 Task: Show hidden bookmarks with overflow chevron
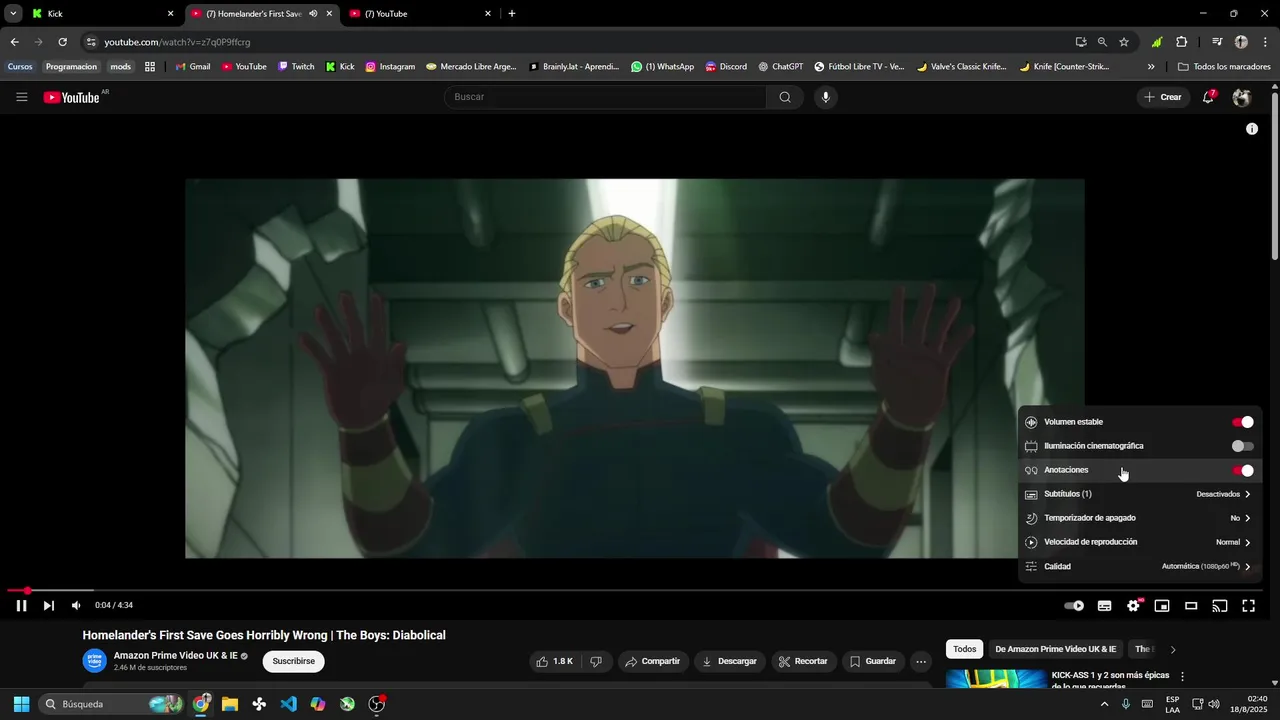(x=1151, y=67)
